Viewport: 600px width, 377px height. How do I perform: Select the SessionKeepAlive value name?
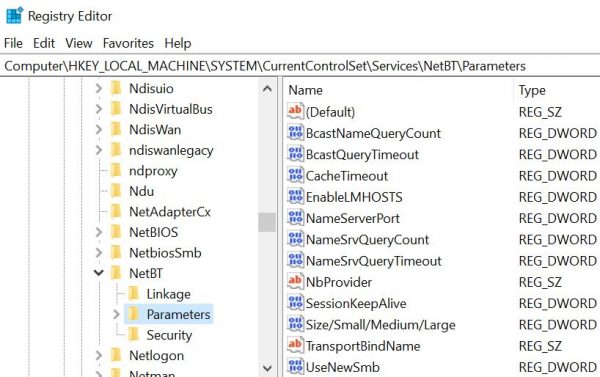tap(356, 303)
